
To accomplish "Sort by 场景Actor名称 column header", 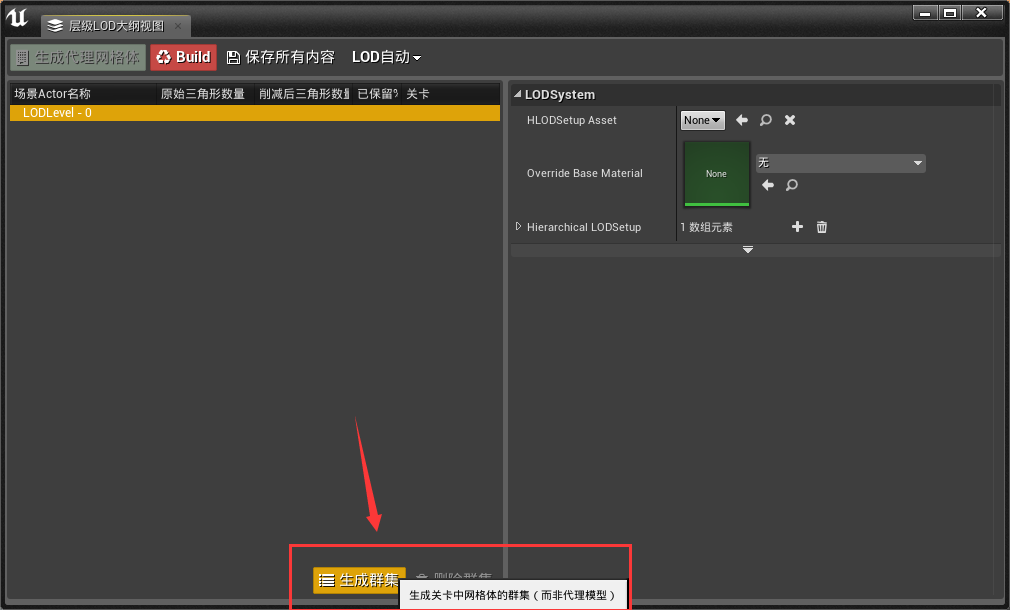I will tap(82, 94).
